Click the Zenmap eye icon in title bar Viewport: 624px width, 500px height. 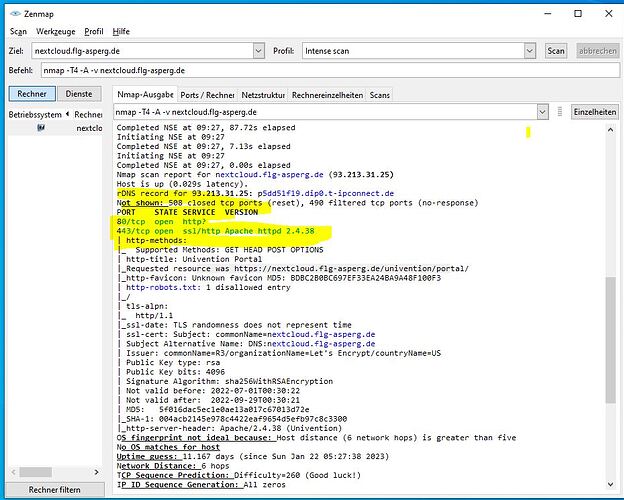click(15, 14)
